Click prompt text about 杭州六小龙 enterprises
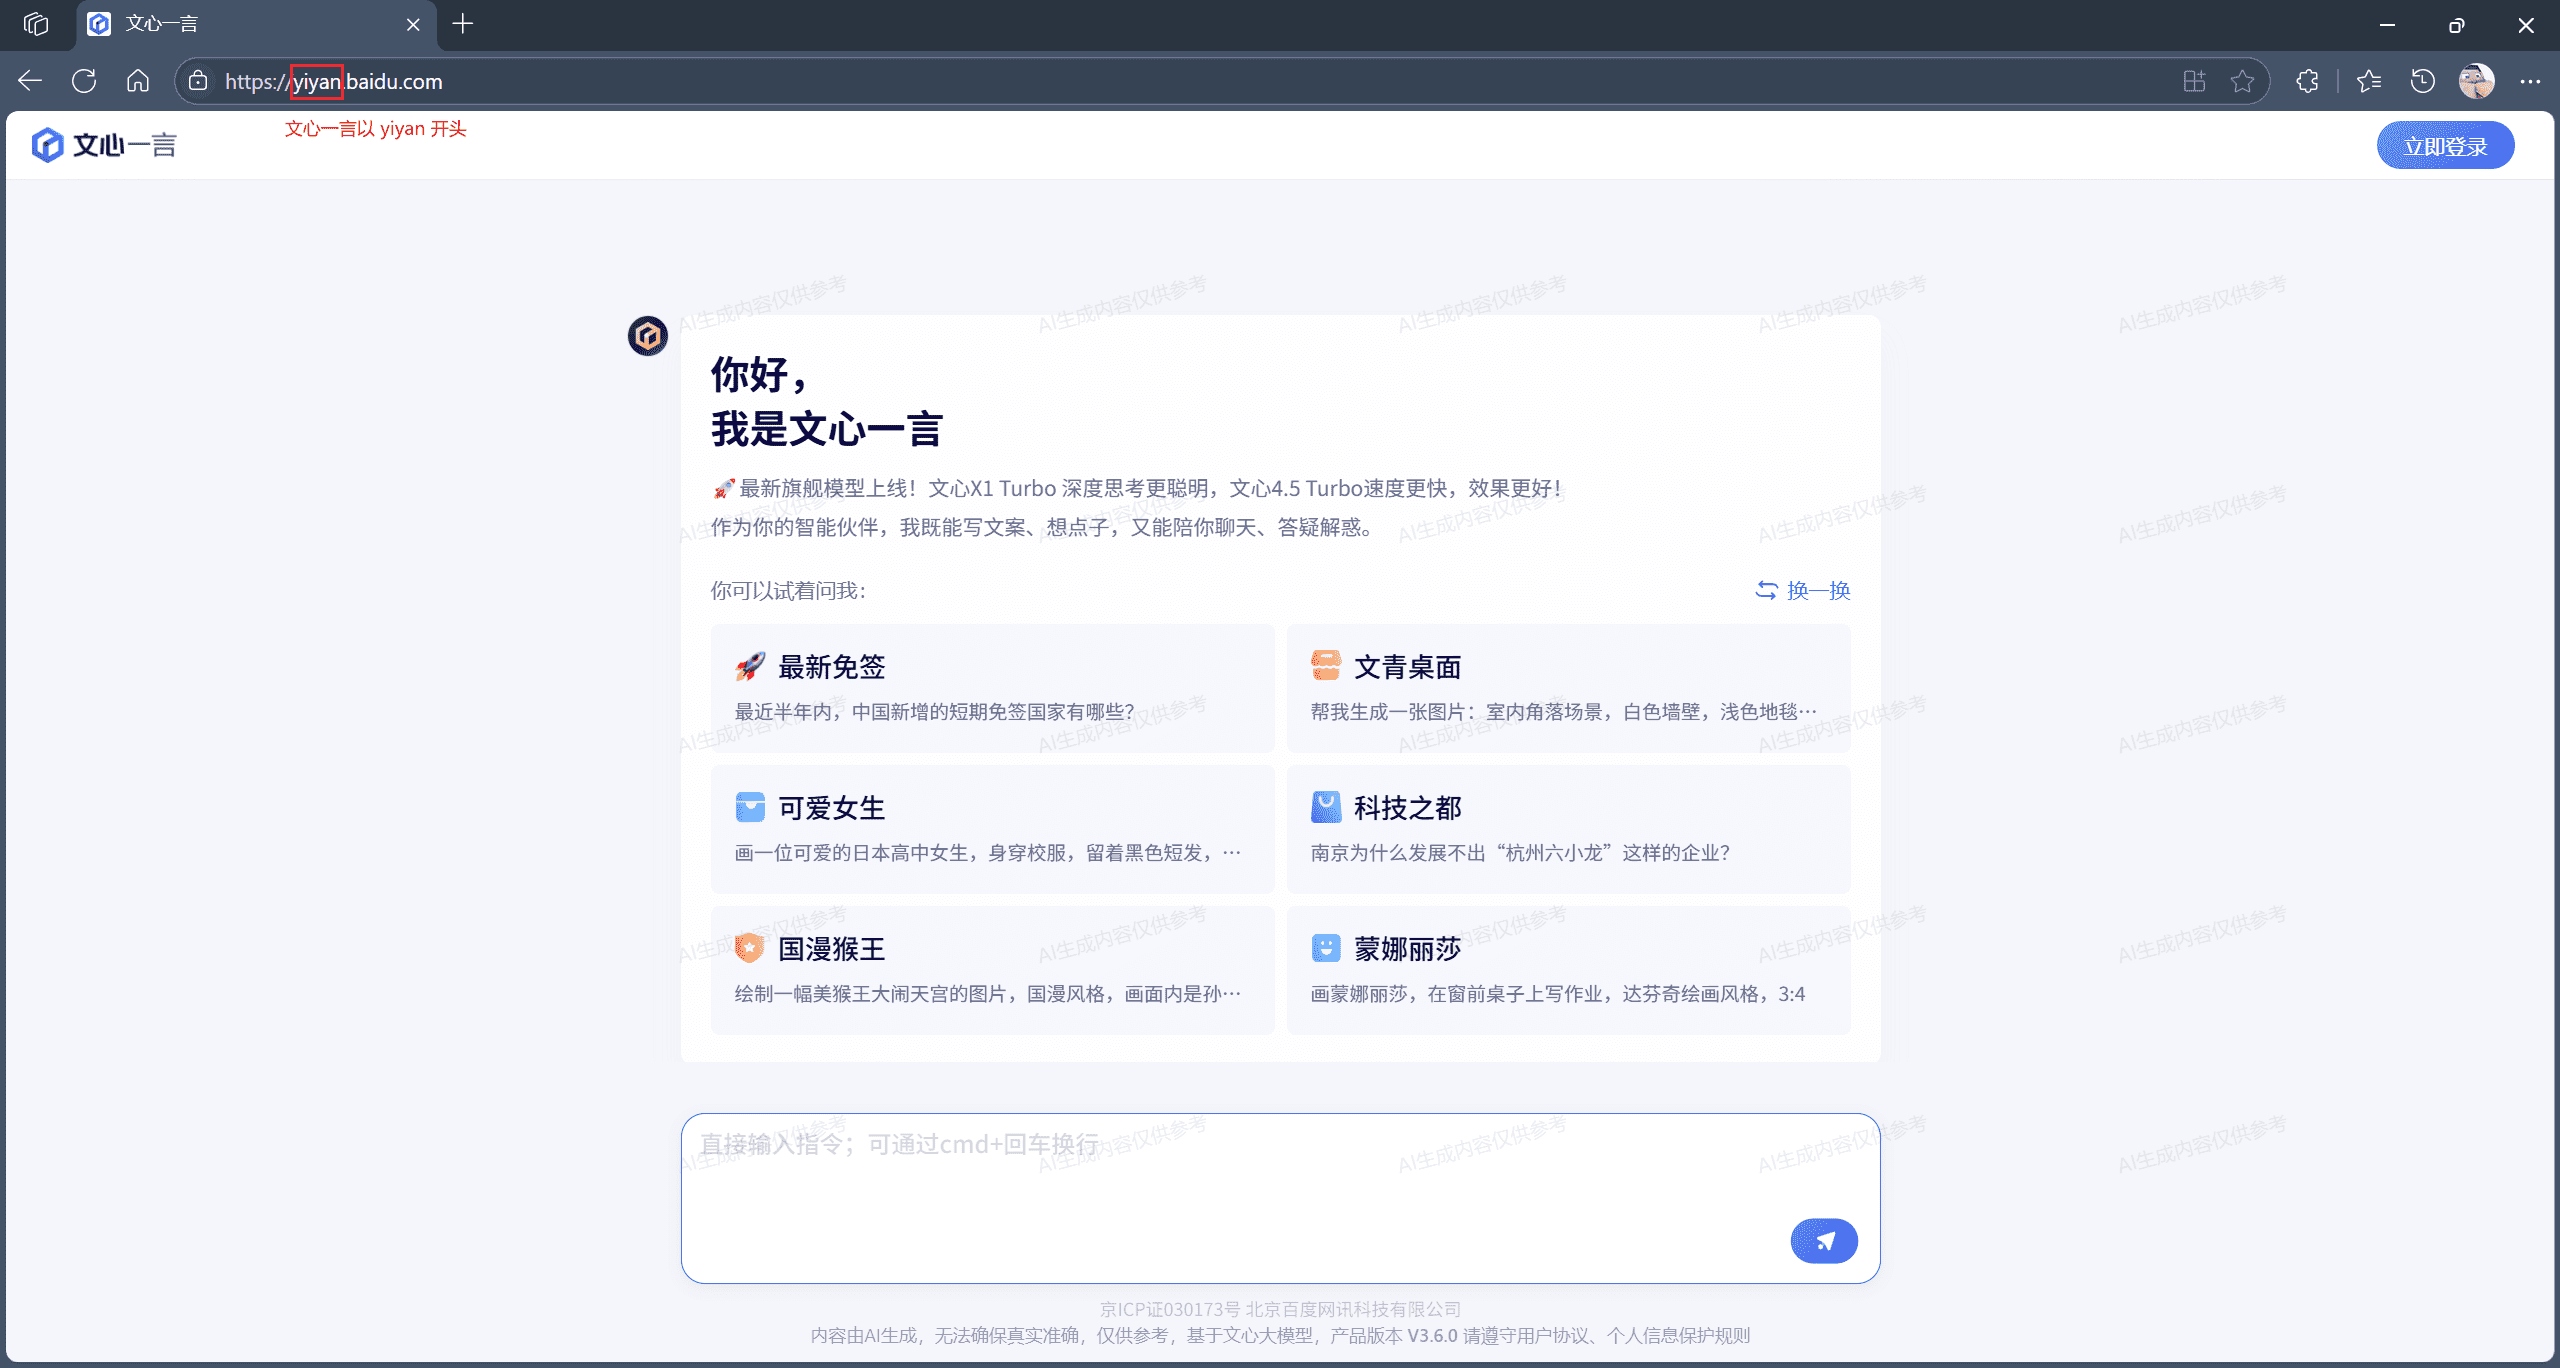The width and height of the screenshot is (2560, 1368). coord(1520,853)
